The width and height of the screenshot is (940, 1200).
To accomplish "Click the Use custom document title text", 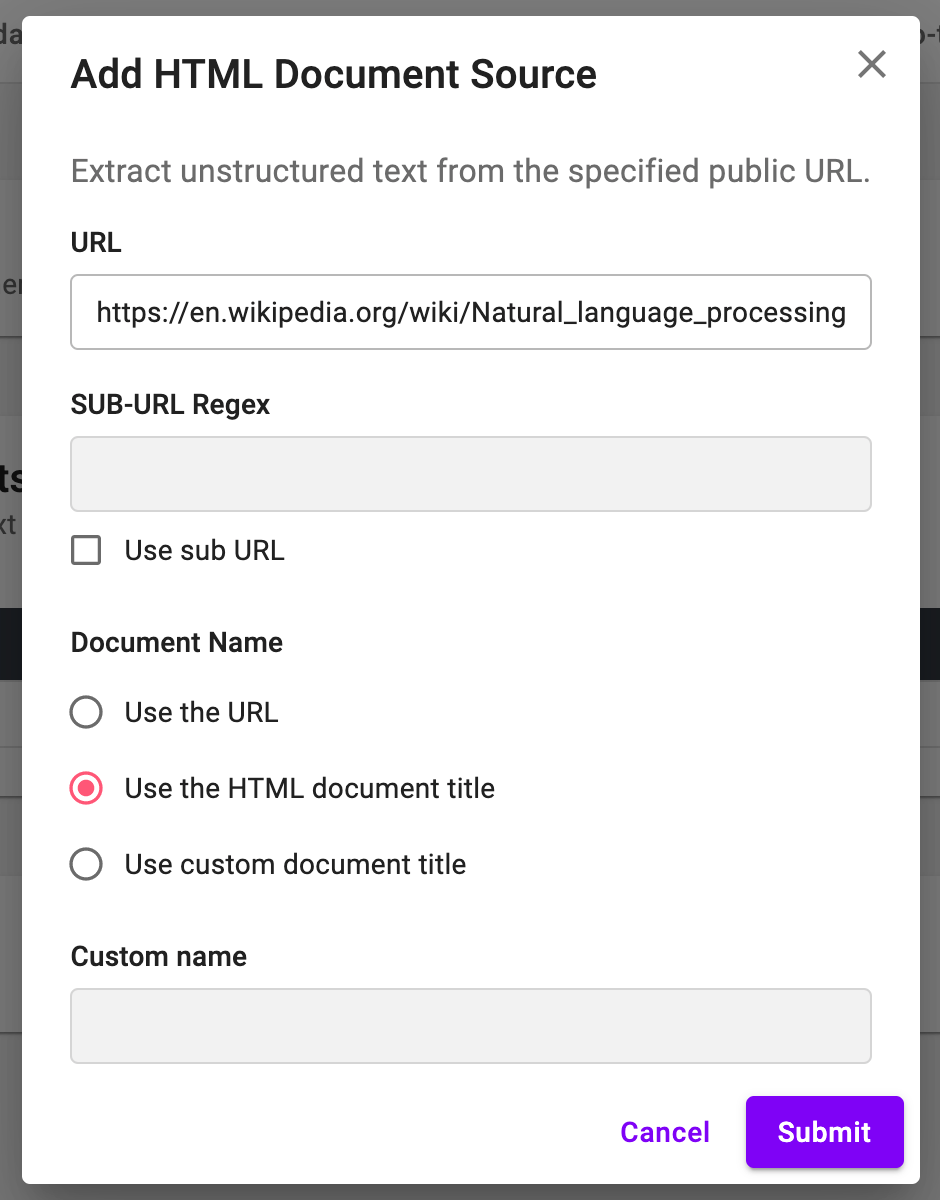I will (x=295, y=864).
